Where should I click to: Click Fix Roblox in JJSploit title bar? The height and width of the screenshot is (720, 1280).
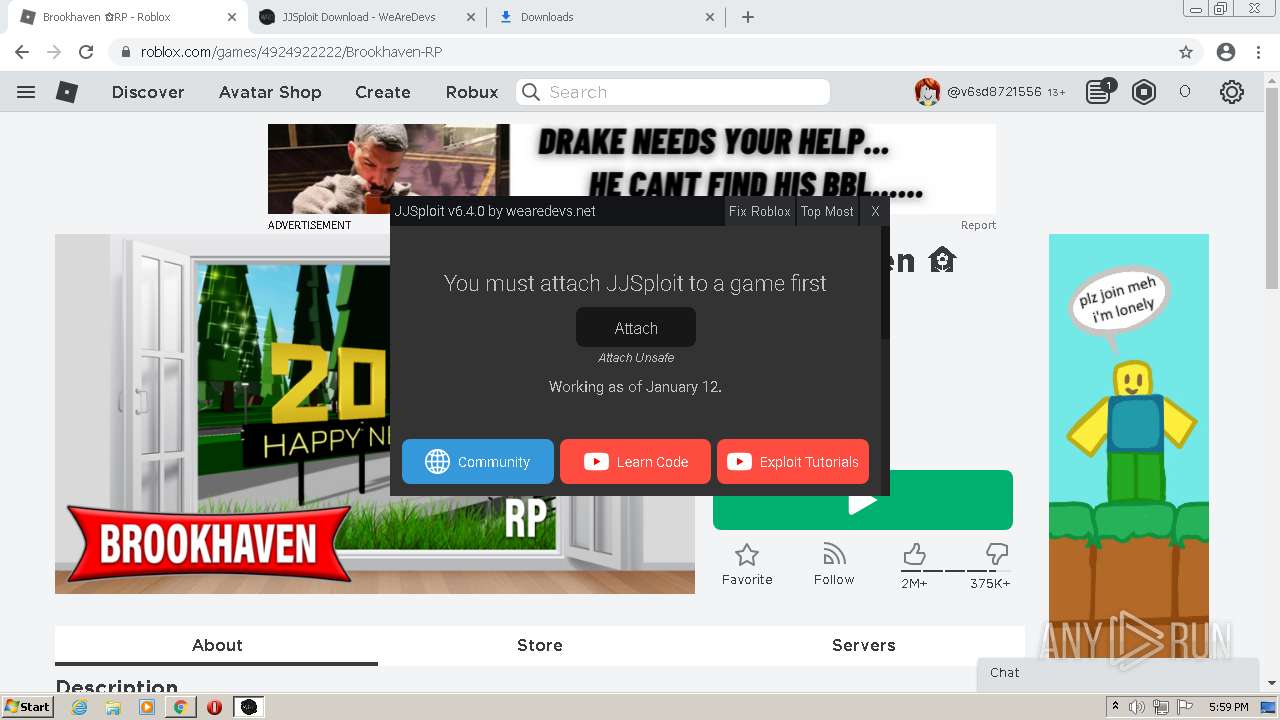tap(760, 211)
